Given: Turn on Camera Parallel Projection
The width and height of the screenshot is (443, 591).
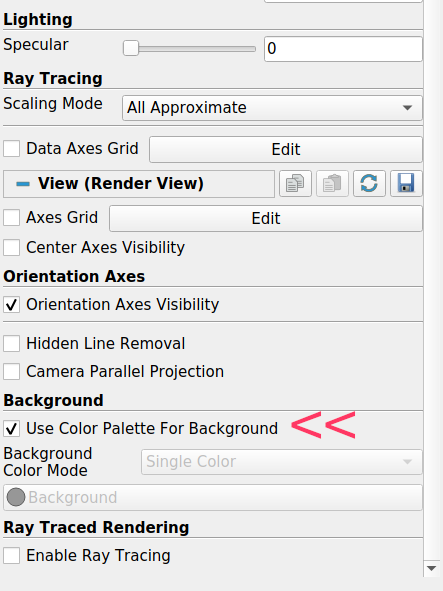Looking at the screenshot, I should coord(12,372).
